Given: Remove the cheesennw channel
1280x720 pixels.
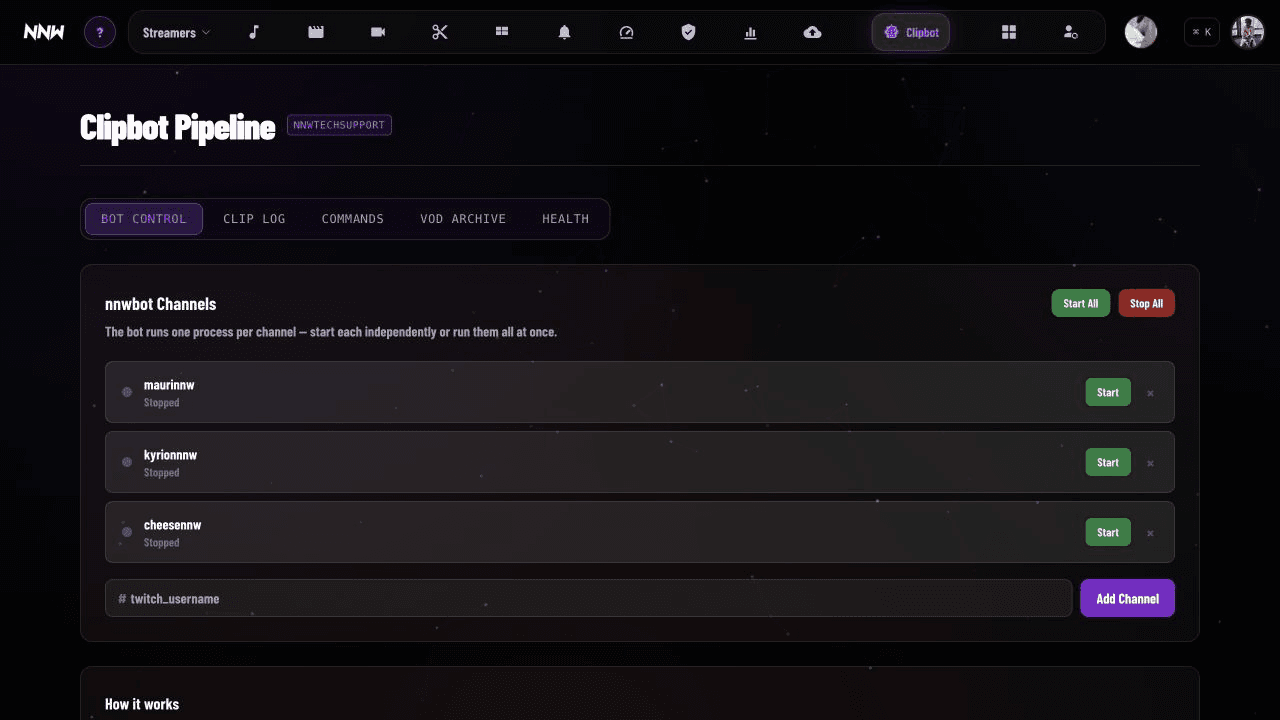Looking at the screenshot, I should 1150,533.
